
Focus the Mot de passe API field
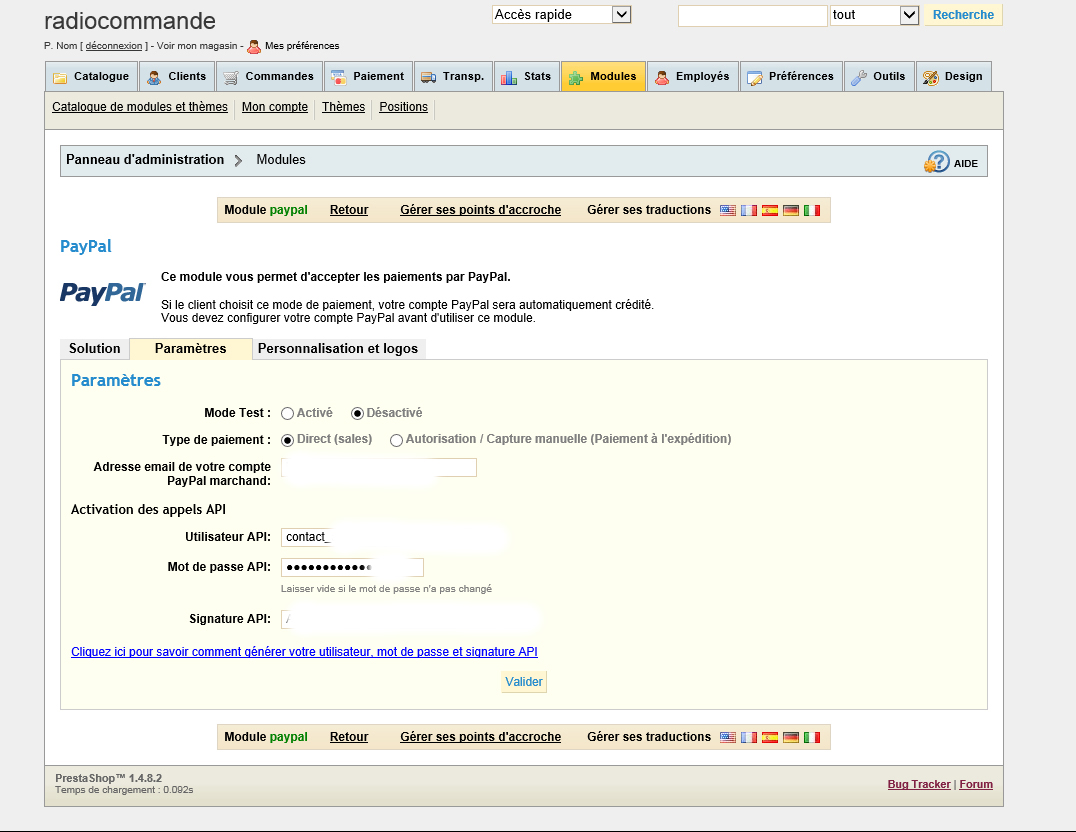point(352,568)
